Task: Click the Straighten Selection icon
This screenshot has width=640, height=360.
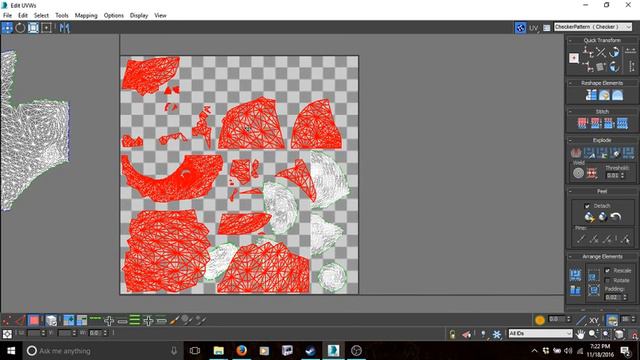Action: [x=591, y=95]
